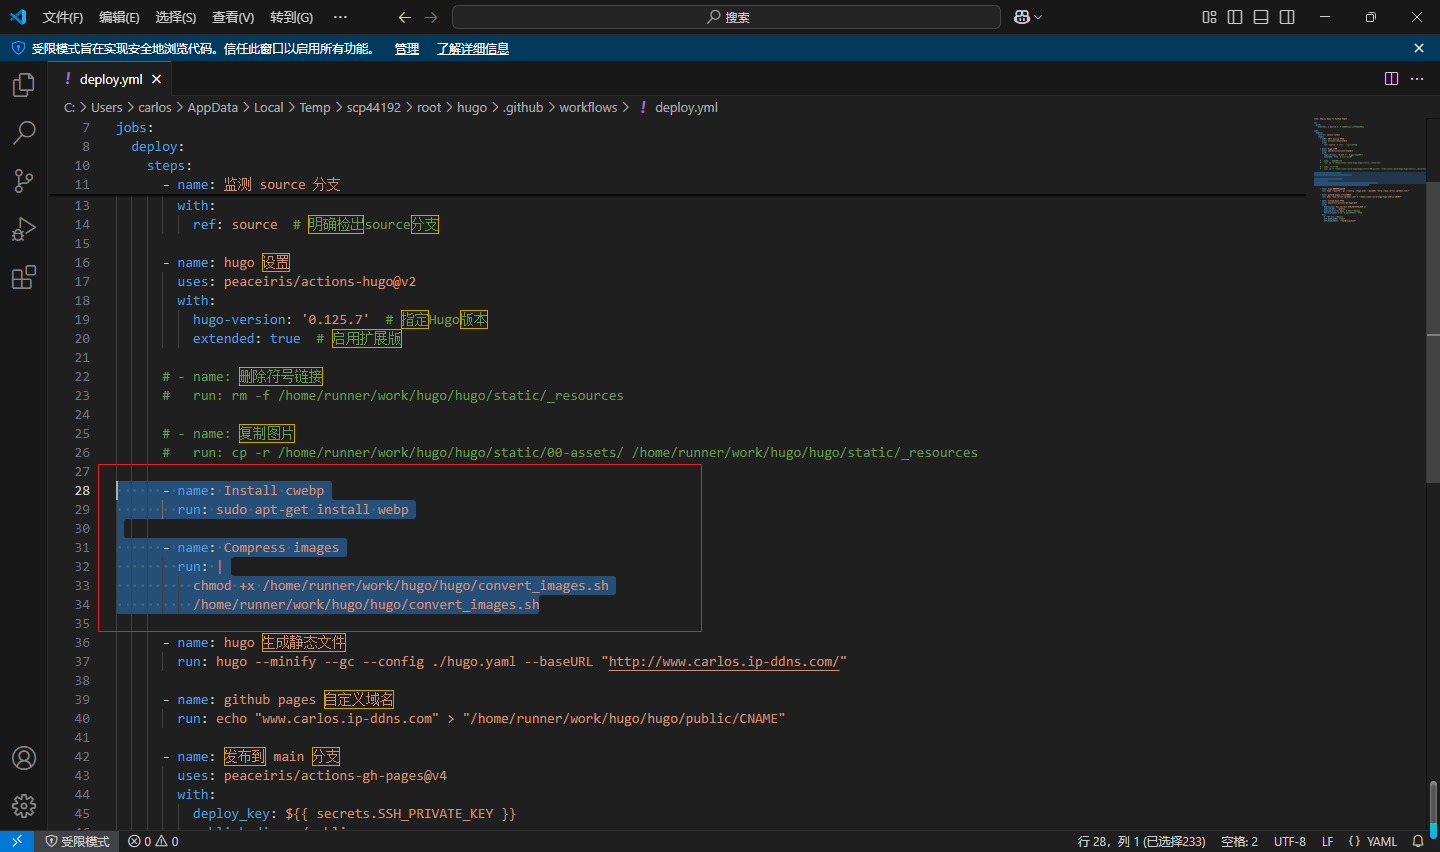Open the Search view in activity bar

[24, 132]
